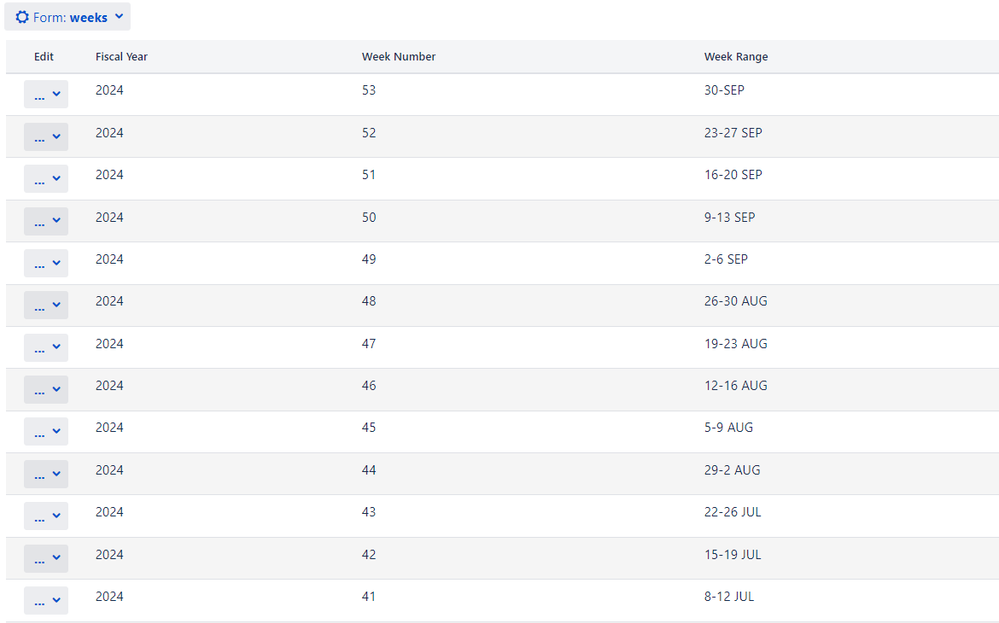The image size is (999, 623).
Task: Open edit dropdown for week 49
Action: click(46, 263)
